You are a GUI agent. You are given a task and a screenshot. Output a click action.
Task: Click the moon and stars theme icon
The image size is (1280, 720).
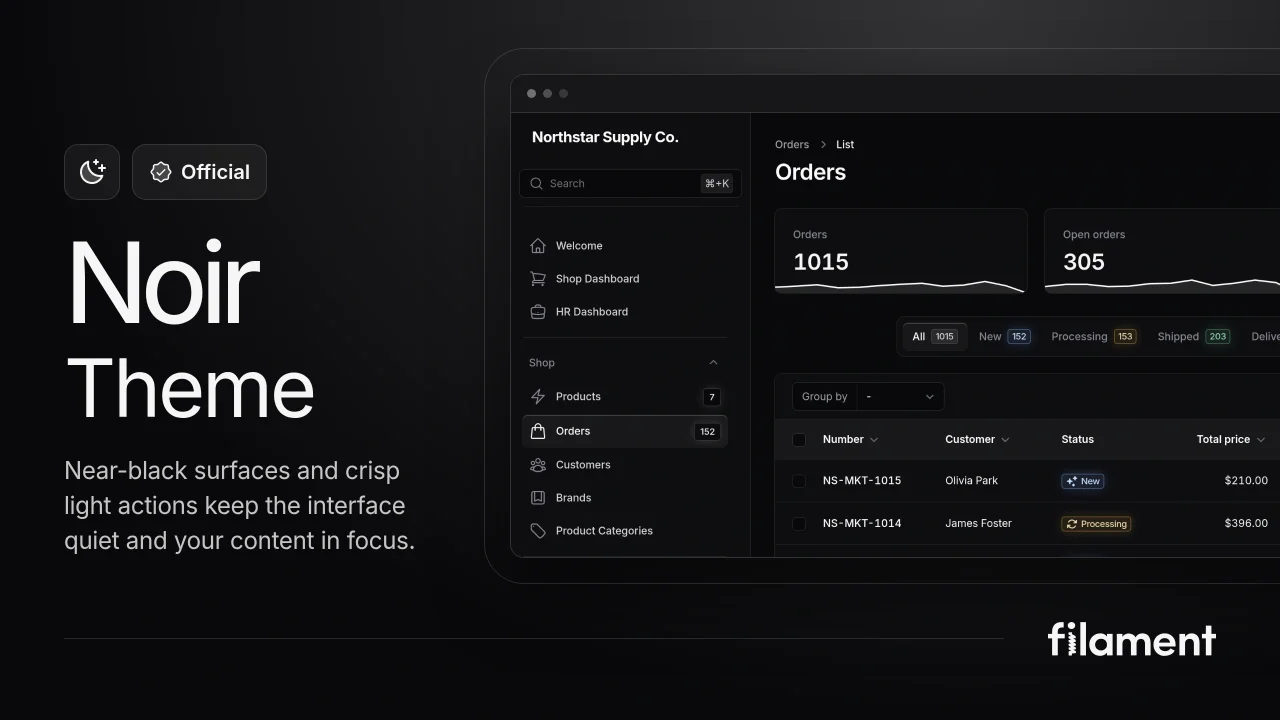[x=92, y=172]
